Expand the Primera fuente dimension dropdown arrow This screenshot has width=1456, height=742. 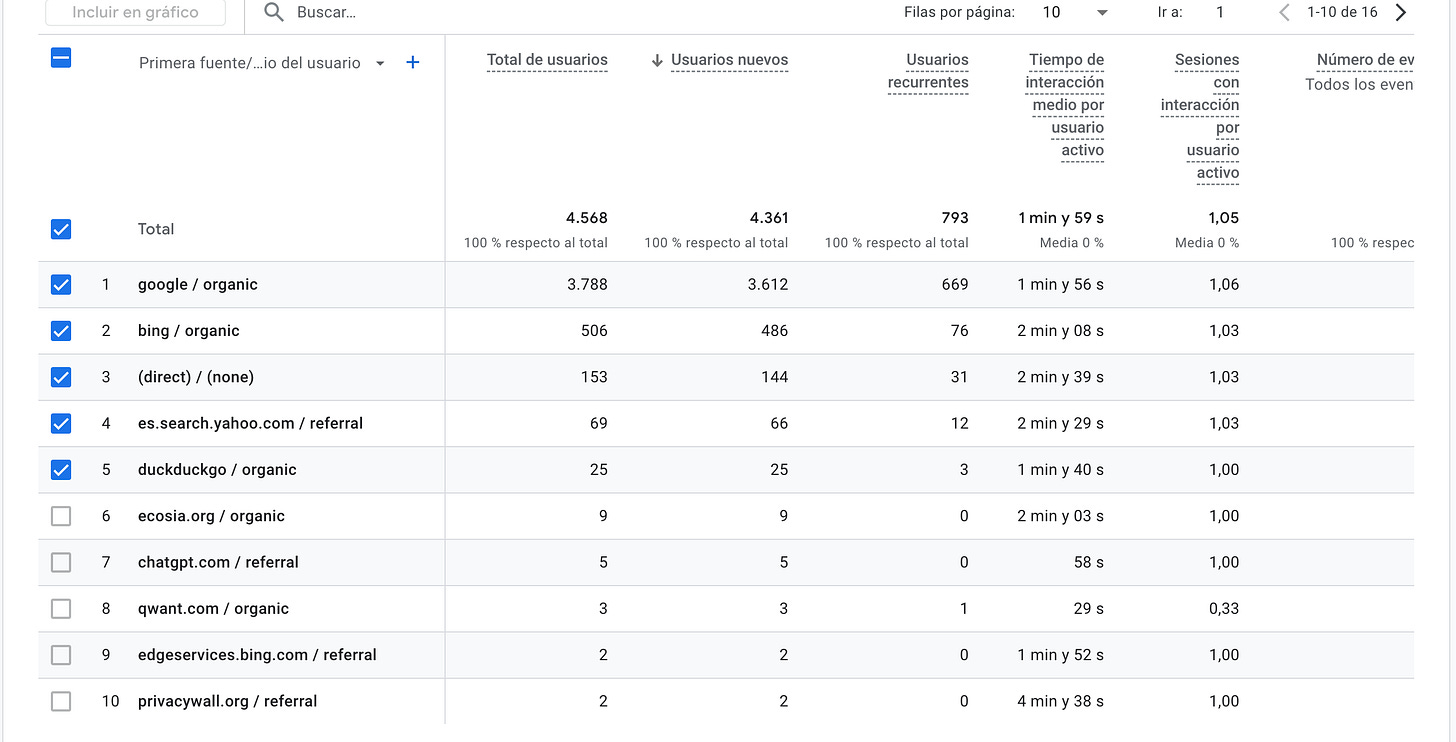(x=380, y=63)
